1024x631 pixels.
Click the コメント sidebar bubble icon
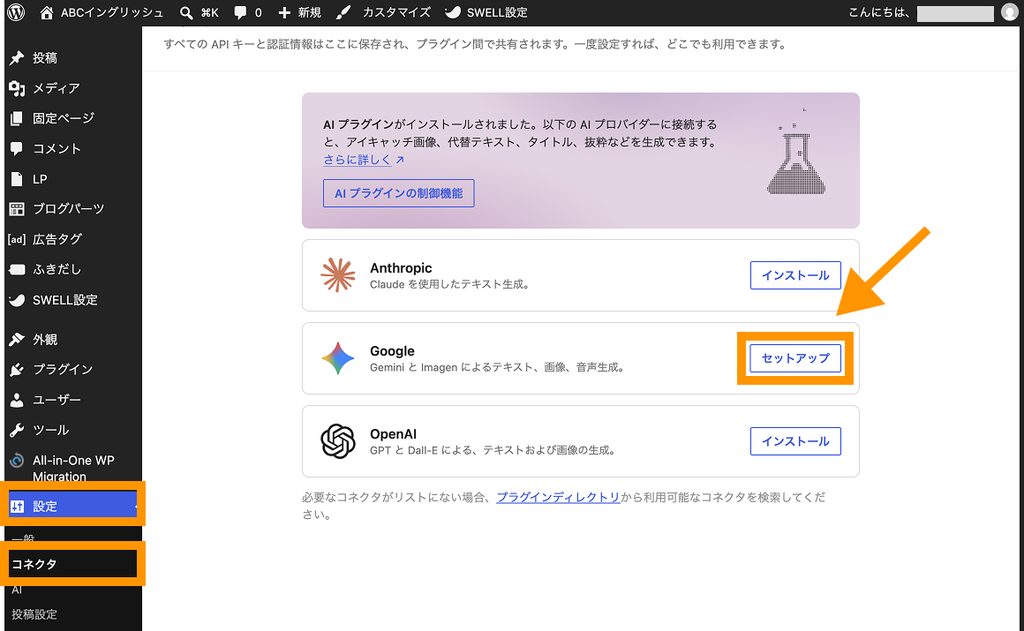coord(17,149)
